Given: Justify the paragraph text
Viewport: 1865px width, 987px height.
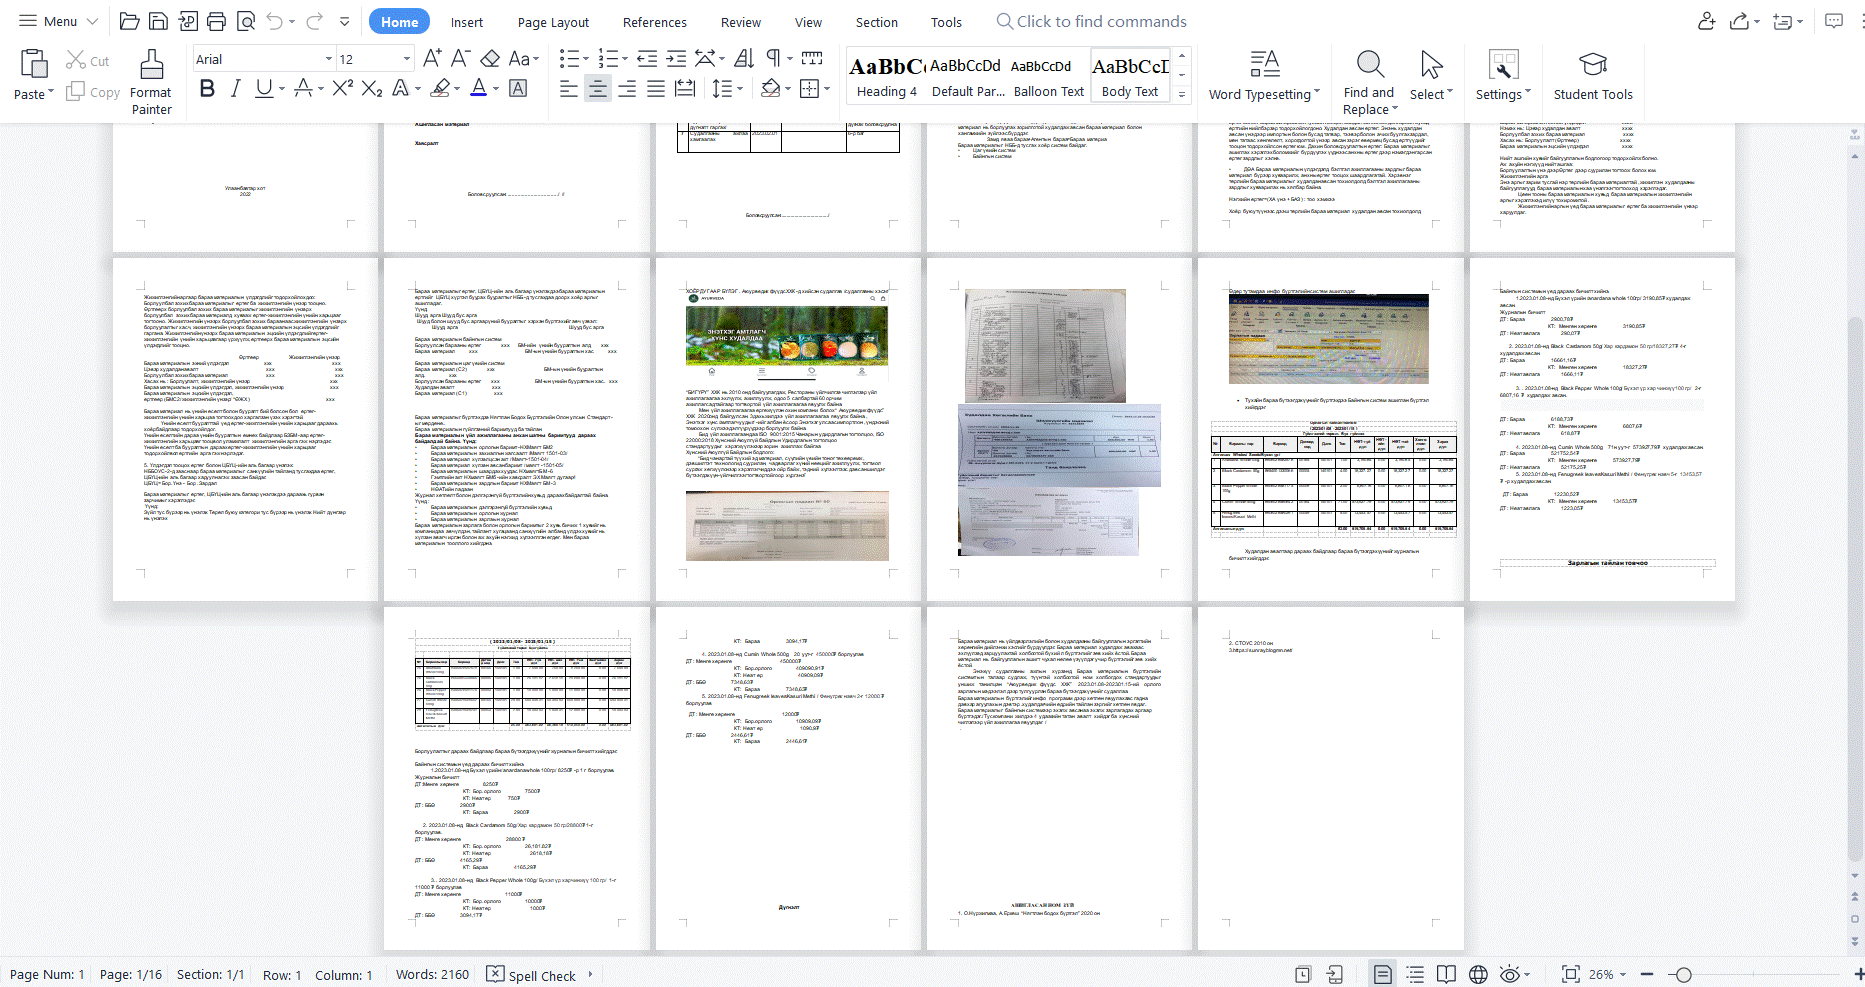Looking at the screenshot, I should [x=656, y=89].
